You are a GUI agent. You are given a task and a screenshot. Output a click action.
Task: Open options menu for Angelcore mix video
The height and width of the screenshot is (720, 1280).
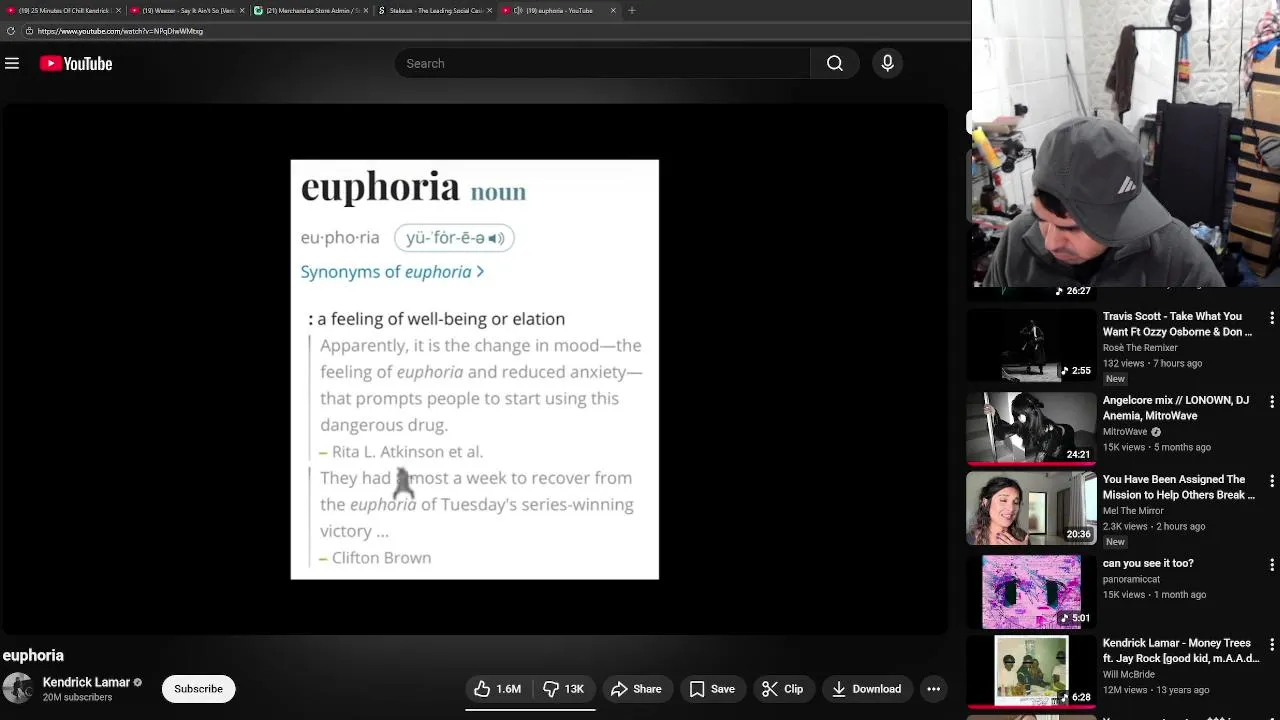[1271, 401]
